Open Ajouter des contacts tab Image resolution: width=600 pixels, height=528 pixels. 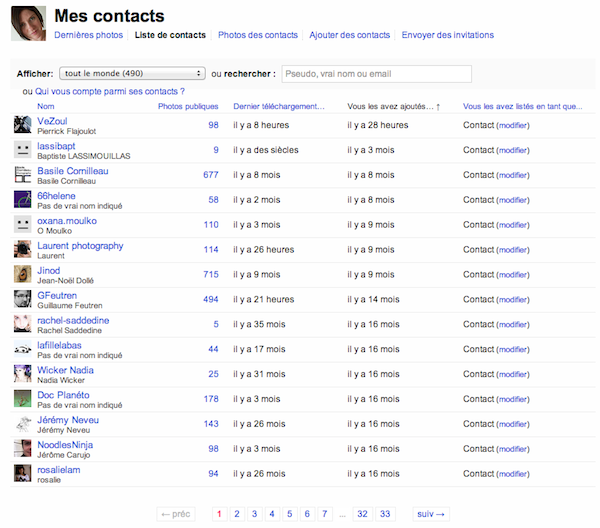pyautogui.click(x=349, y=35)
